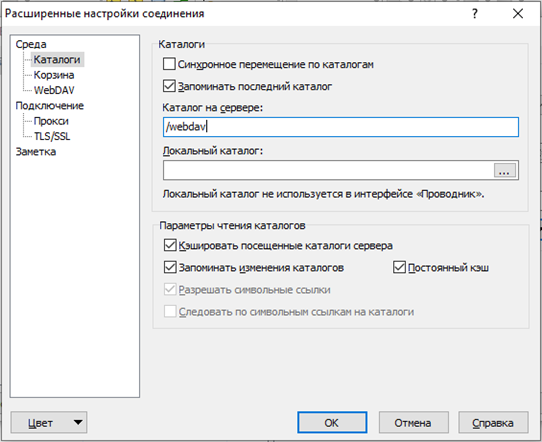Click the Параметры чтения каталогов group title
The height and width of the screenshot is (442, 542).
[x=232, y=226]
